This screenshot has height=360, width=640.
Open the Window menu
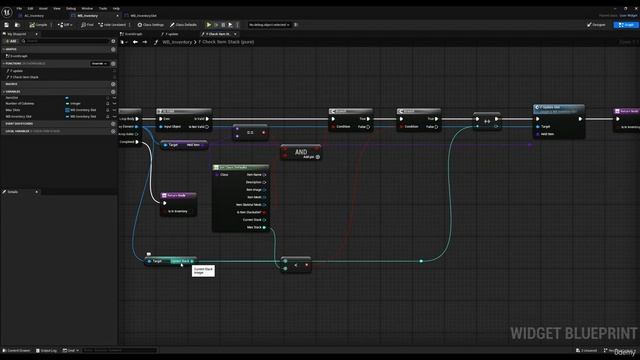87,8
